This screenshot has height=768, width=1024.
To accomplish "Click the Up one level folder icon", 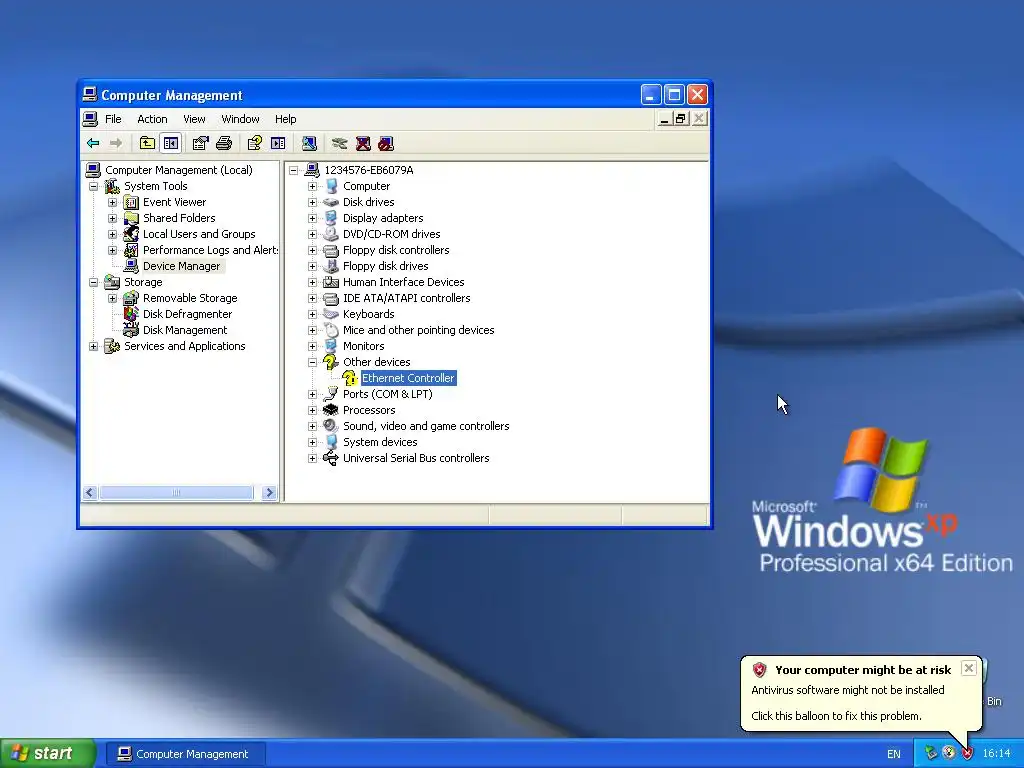I will tap(148, 143).
